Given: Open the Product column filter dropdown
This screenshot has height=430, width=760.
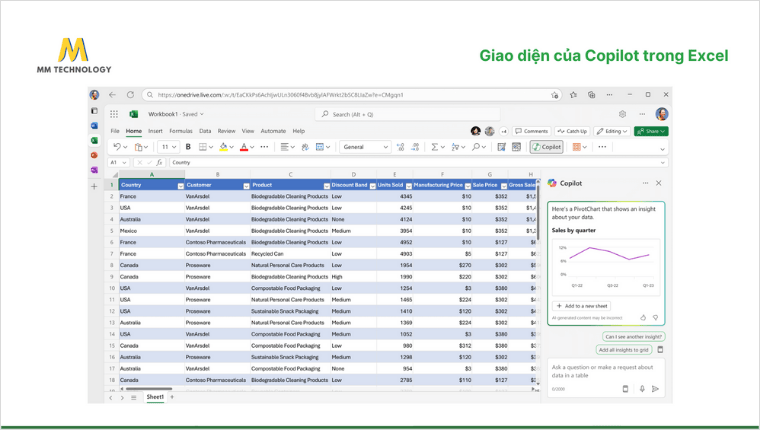Looking at the screenshot, I should [327, 186].
